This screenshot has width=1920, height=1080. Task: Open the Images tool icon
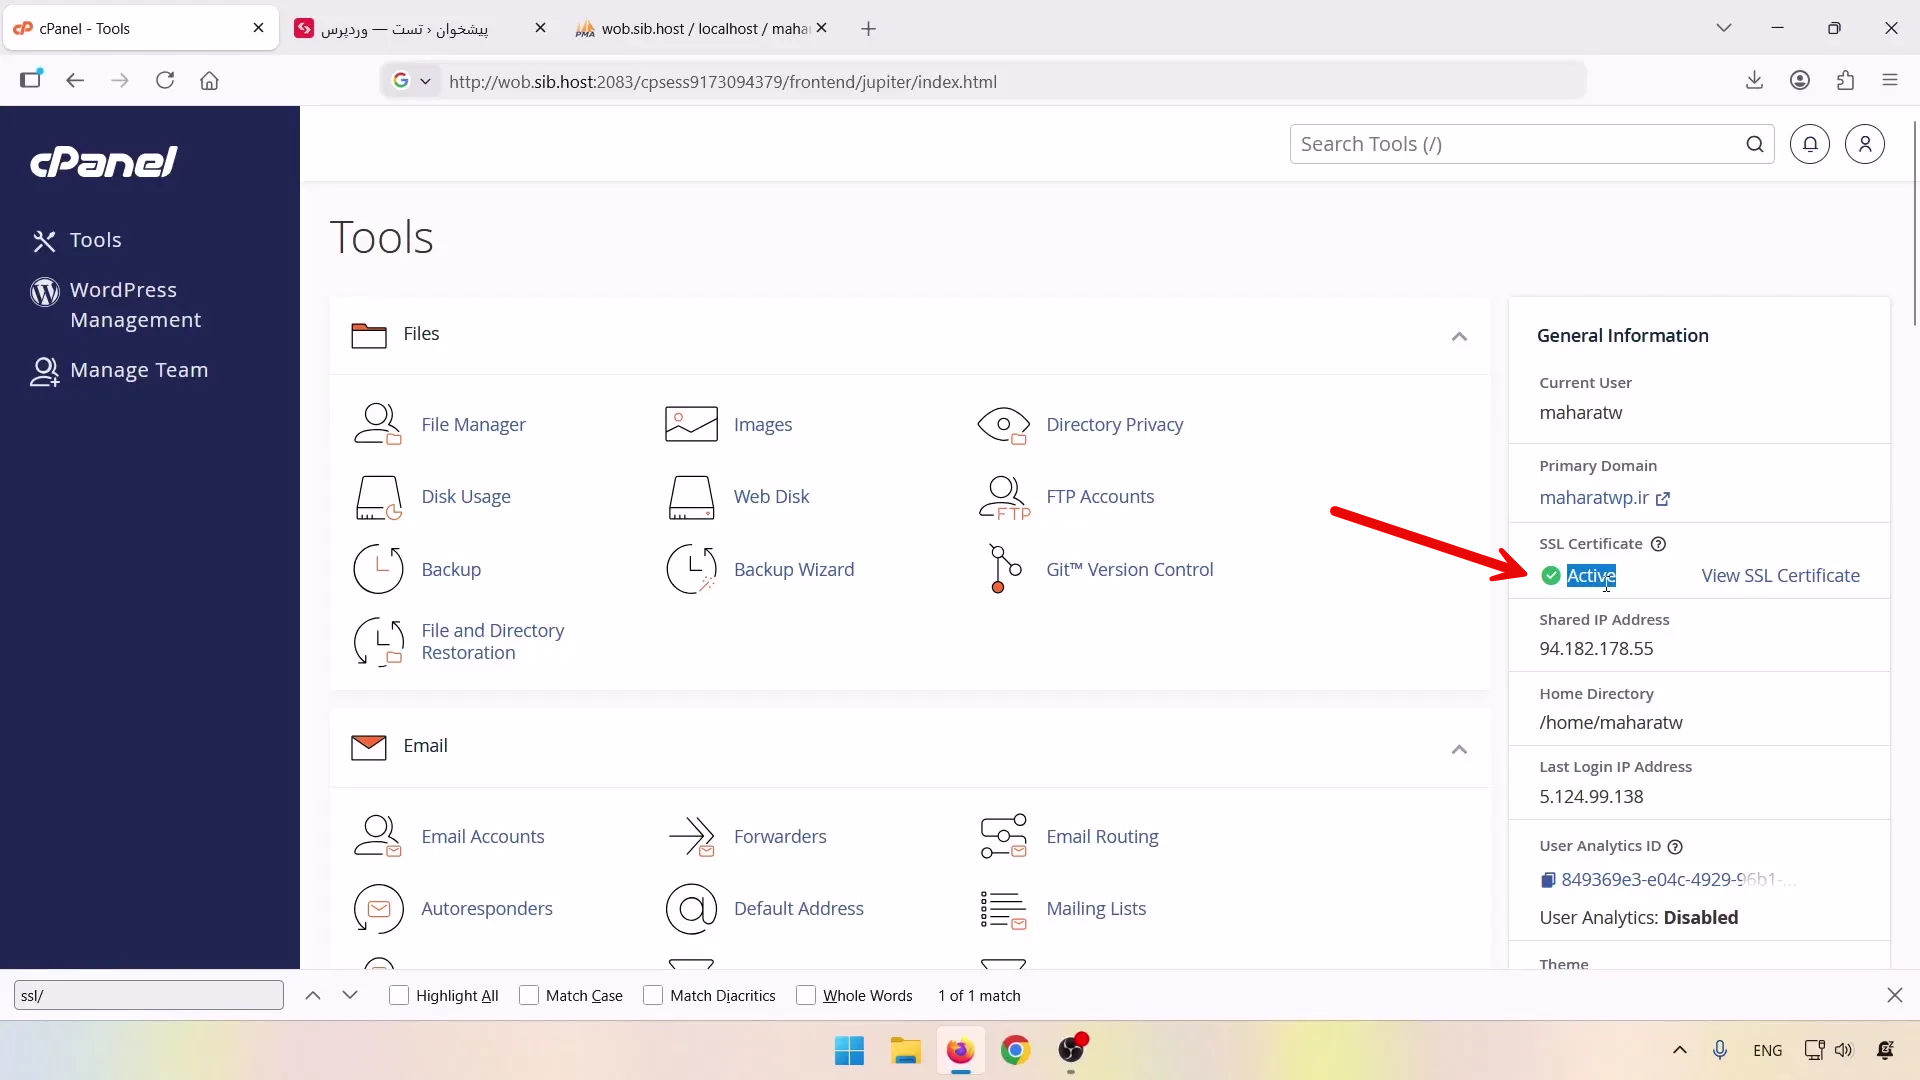[691, 424]
